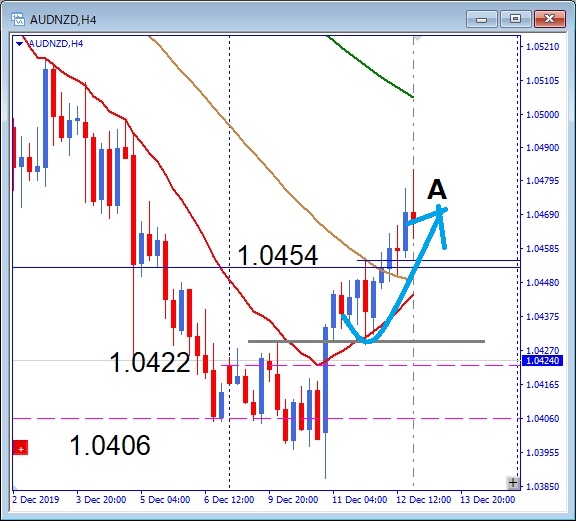This screenshot has width=576, height=521.
Task: Click the 1.03850 price scale value
Action: pyautogui.click(x=543, y=486)
